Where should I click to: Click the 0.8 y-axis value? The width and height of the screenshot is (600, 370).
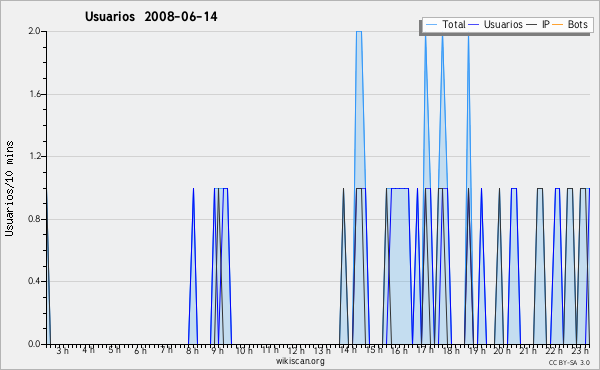pos(34,219)
